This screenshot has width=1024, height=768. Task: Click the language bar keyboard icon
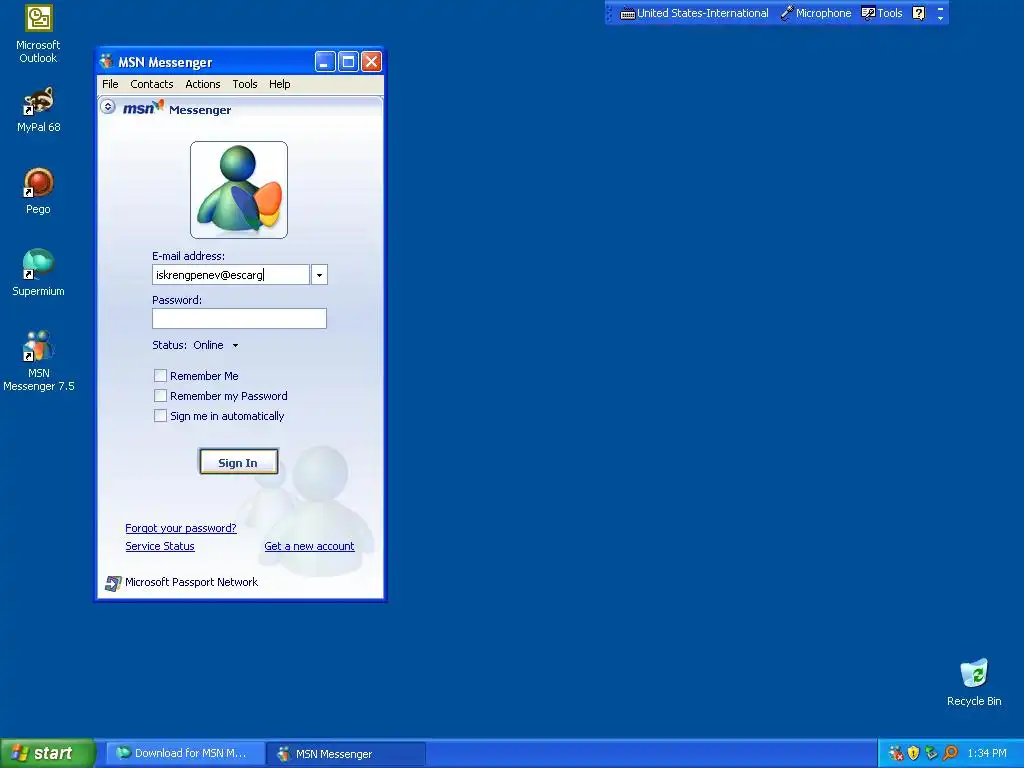click(628, 14)
